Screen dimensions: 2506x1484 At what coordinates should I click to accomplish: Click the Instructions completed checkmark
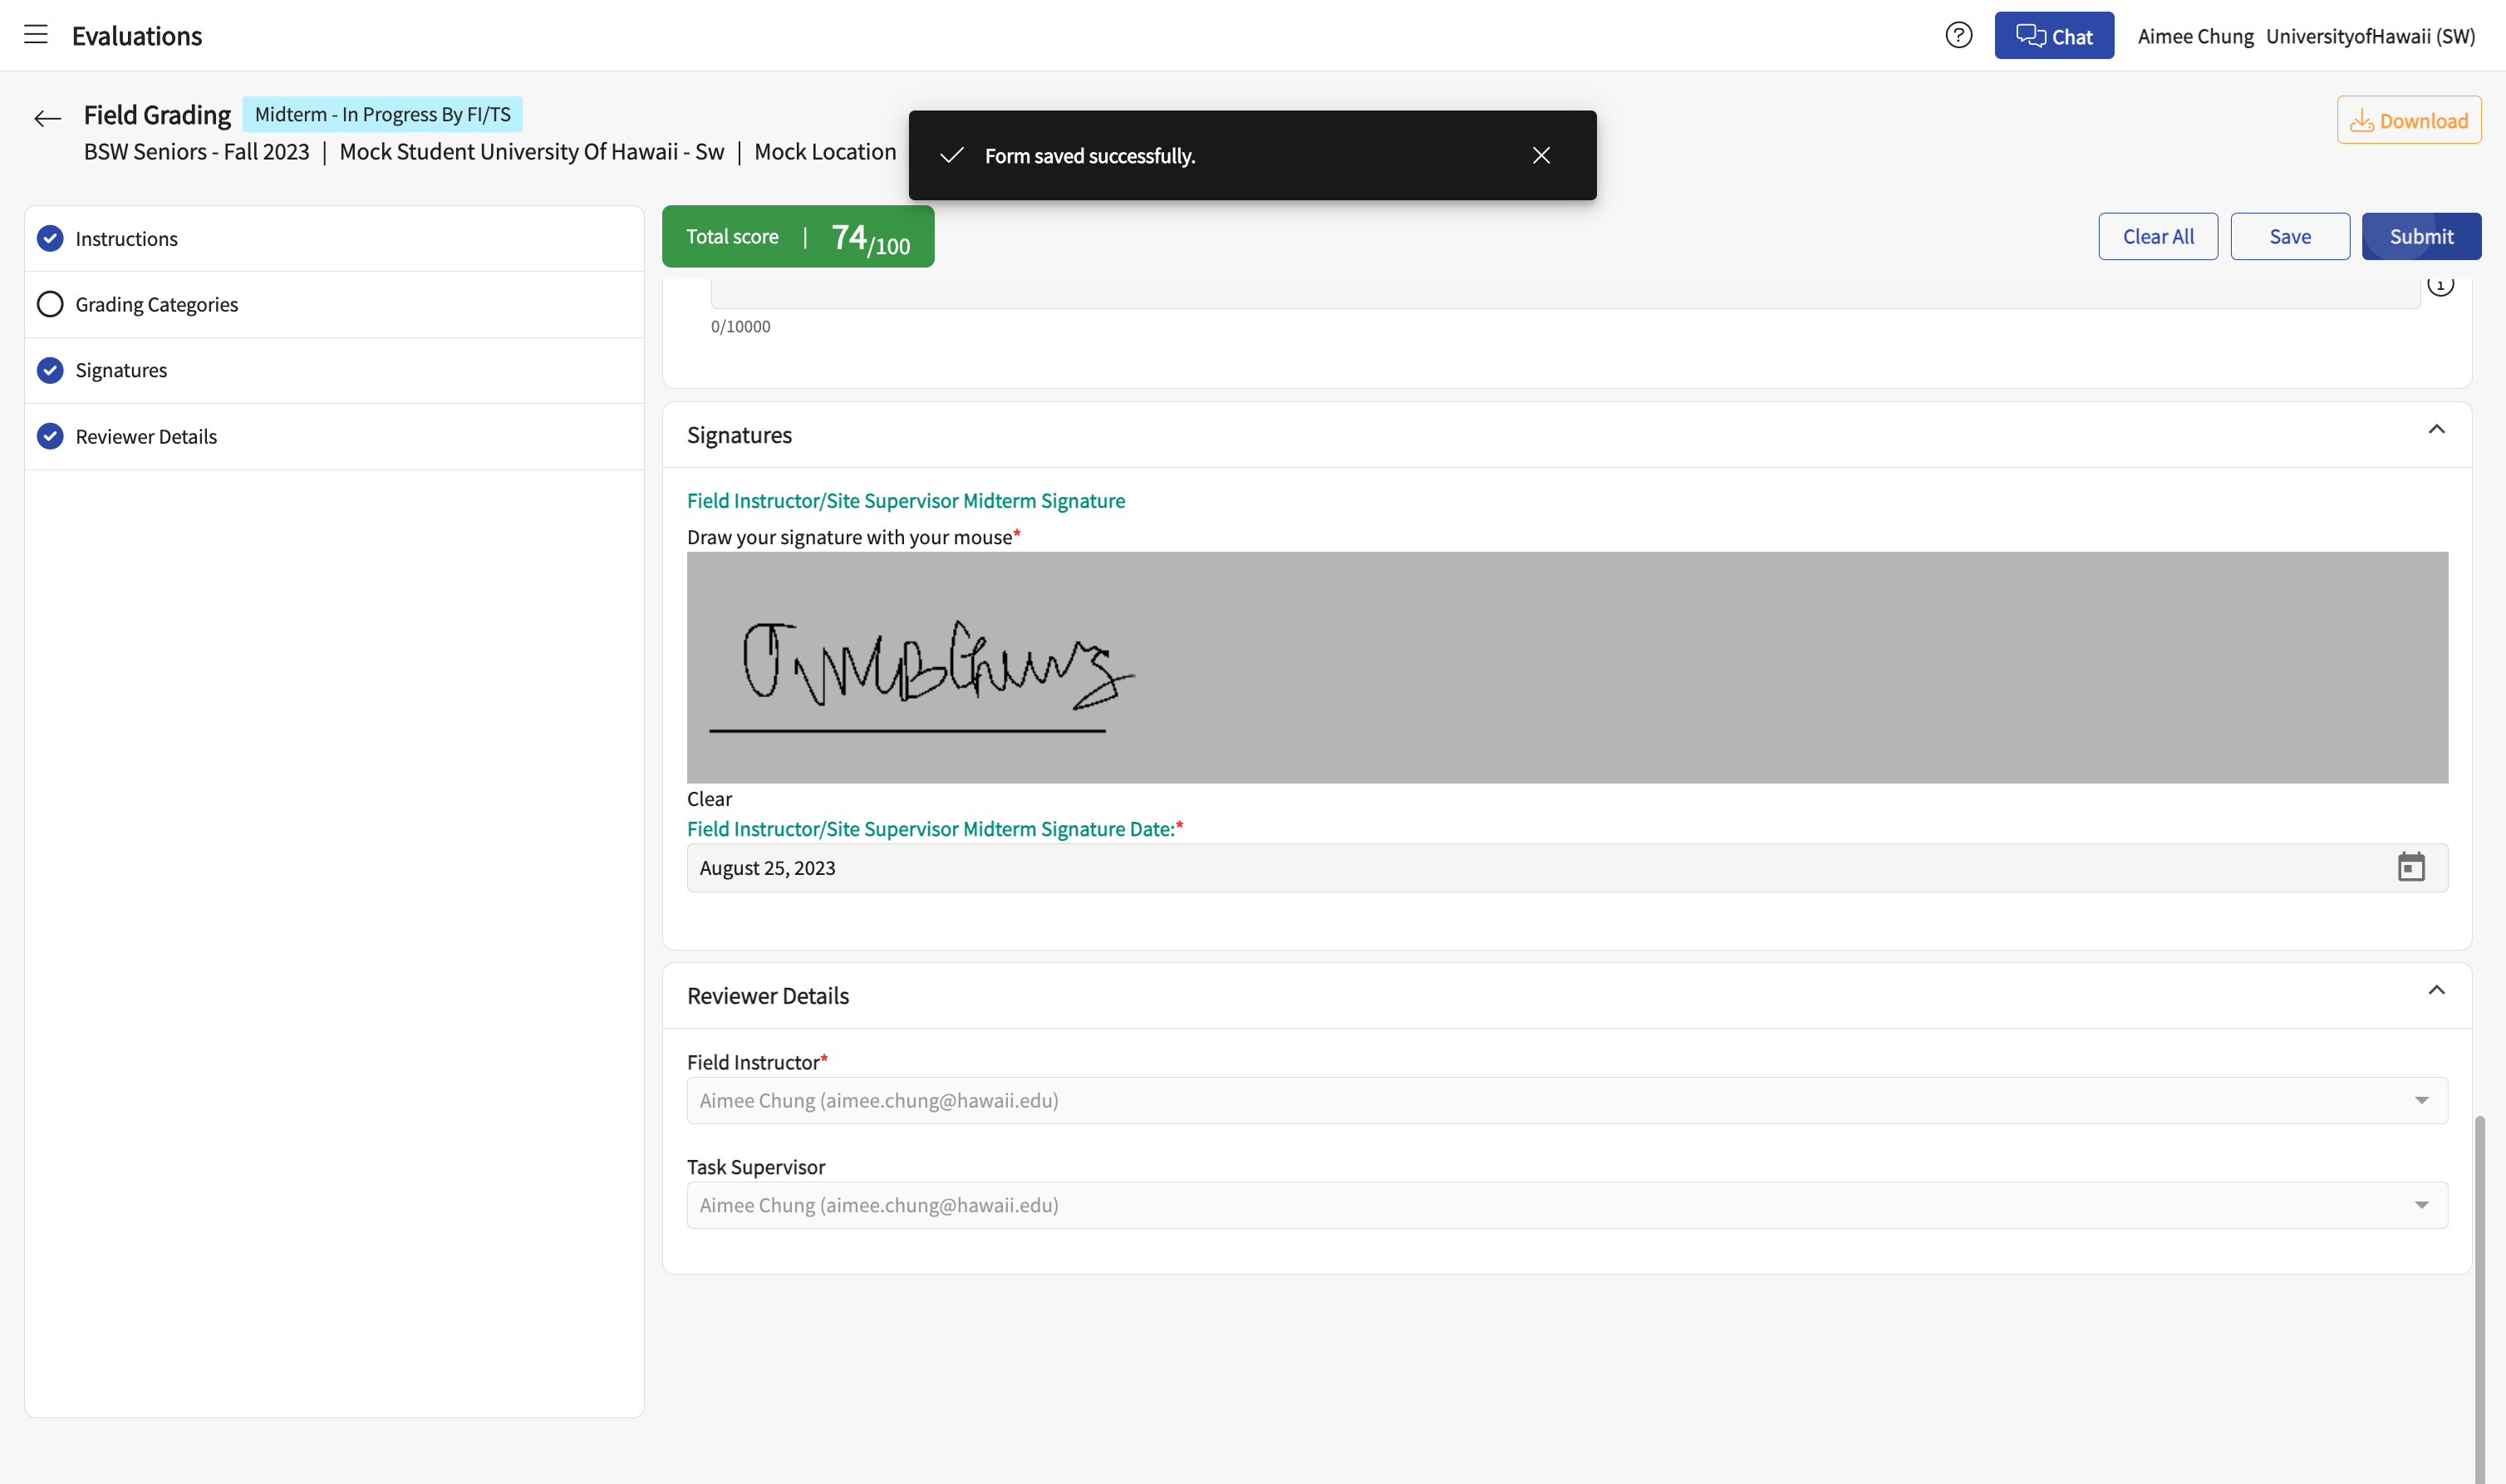click(x=50, y=238)
